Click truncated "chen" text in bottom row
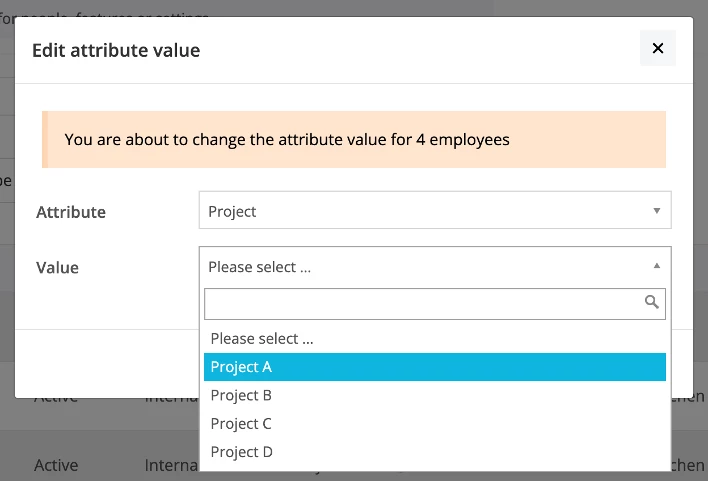The width and height of the screenshot is (708, 482). tap(688, 465)
